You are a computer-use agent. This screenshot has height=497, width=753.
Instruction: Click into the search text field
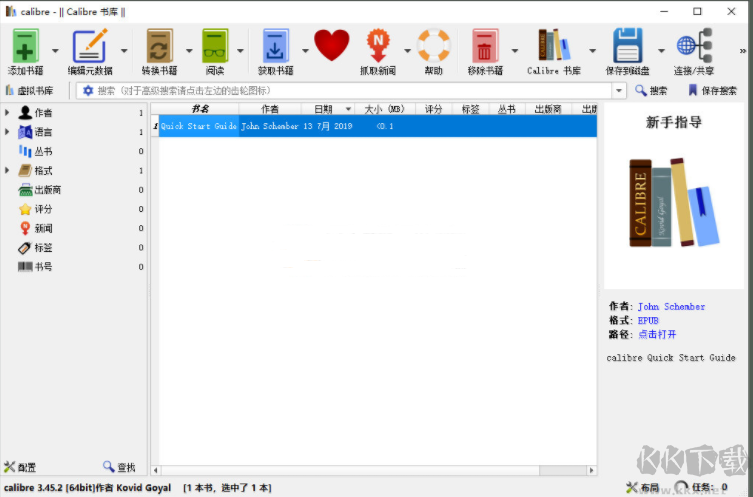coord(350,91)
